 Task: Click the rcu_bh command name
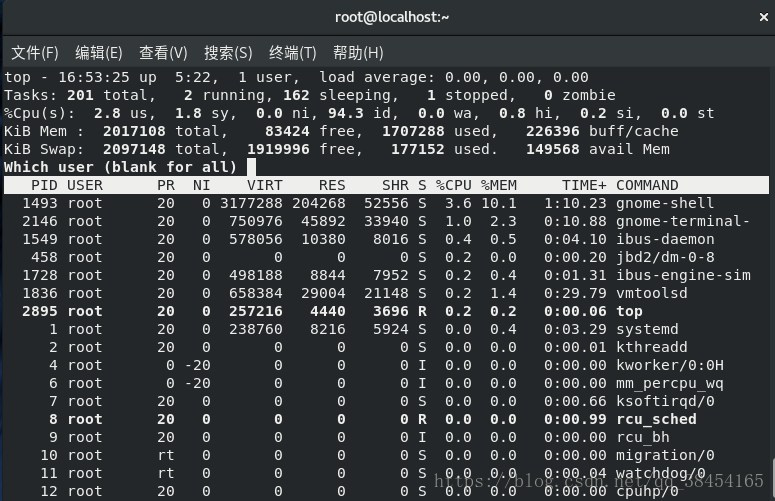pyautogui.click(x=643, y=437)
